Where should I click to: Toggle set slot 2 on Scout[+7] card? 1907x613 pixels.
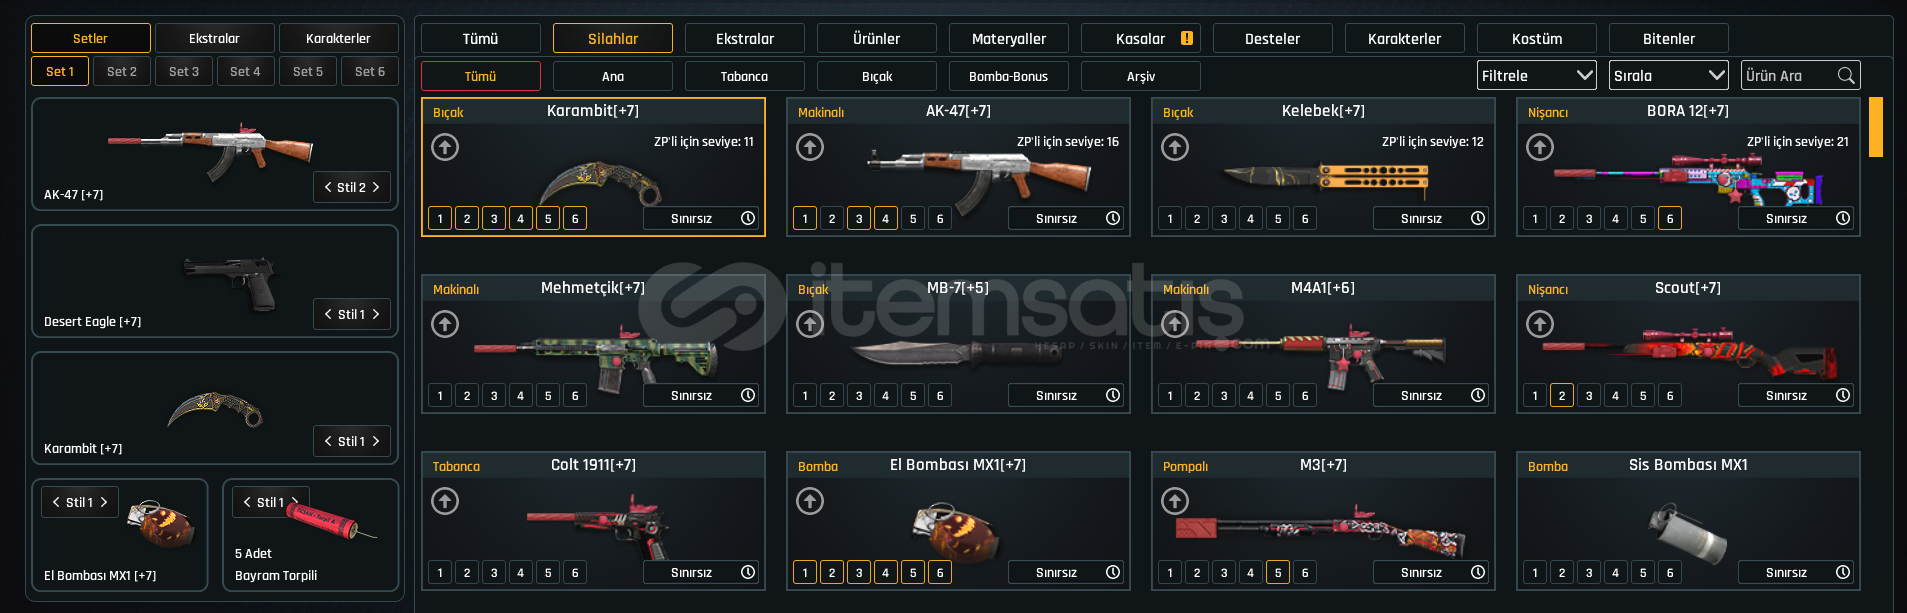pyautogui.click(x=1562, y=395)
